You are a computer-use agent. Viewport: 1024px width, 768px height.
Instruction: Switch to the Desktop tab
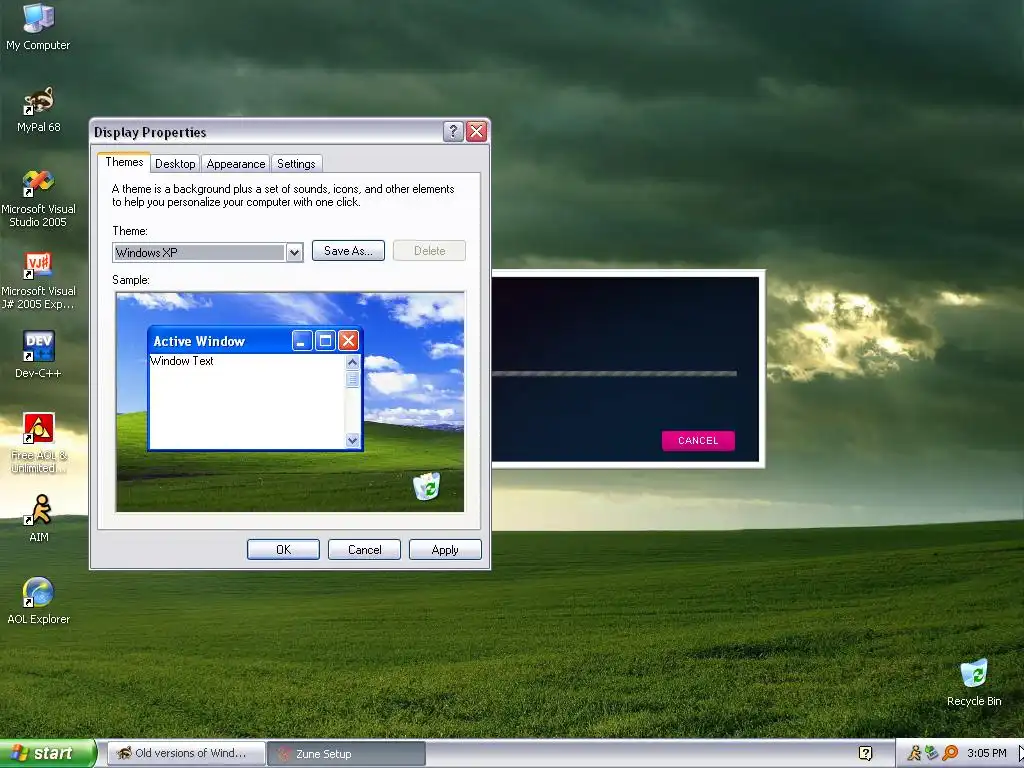coord(175,164)
